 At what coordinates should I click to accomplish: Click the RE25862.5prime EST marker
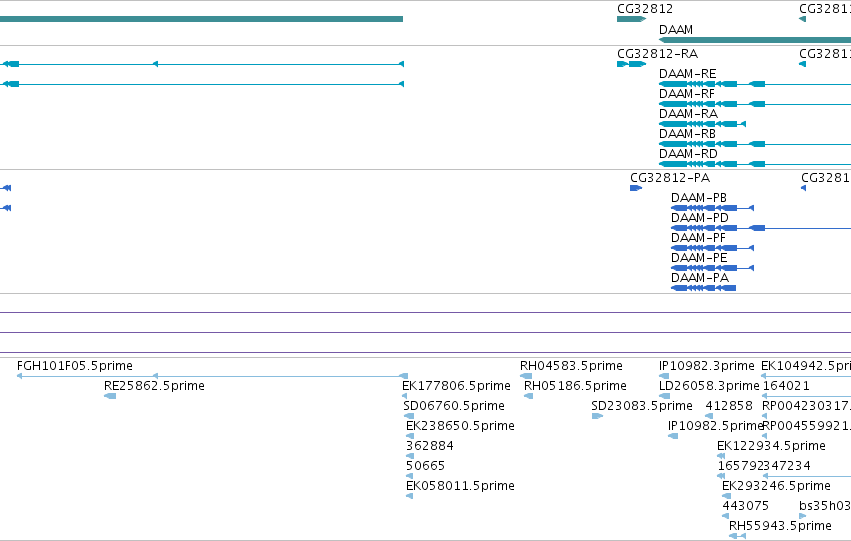[110, 396]
